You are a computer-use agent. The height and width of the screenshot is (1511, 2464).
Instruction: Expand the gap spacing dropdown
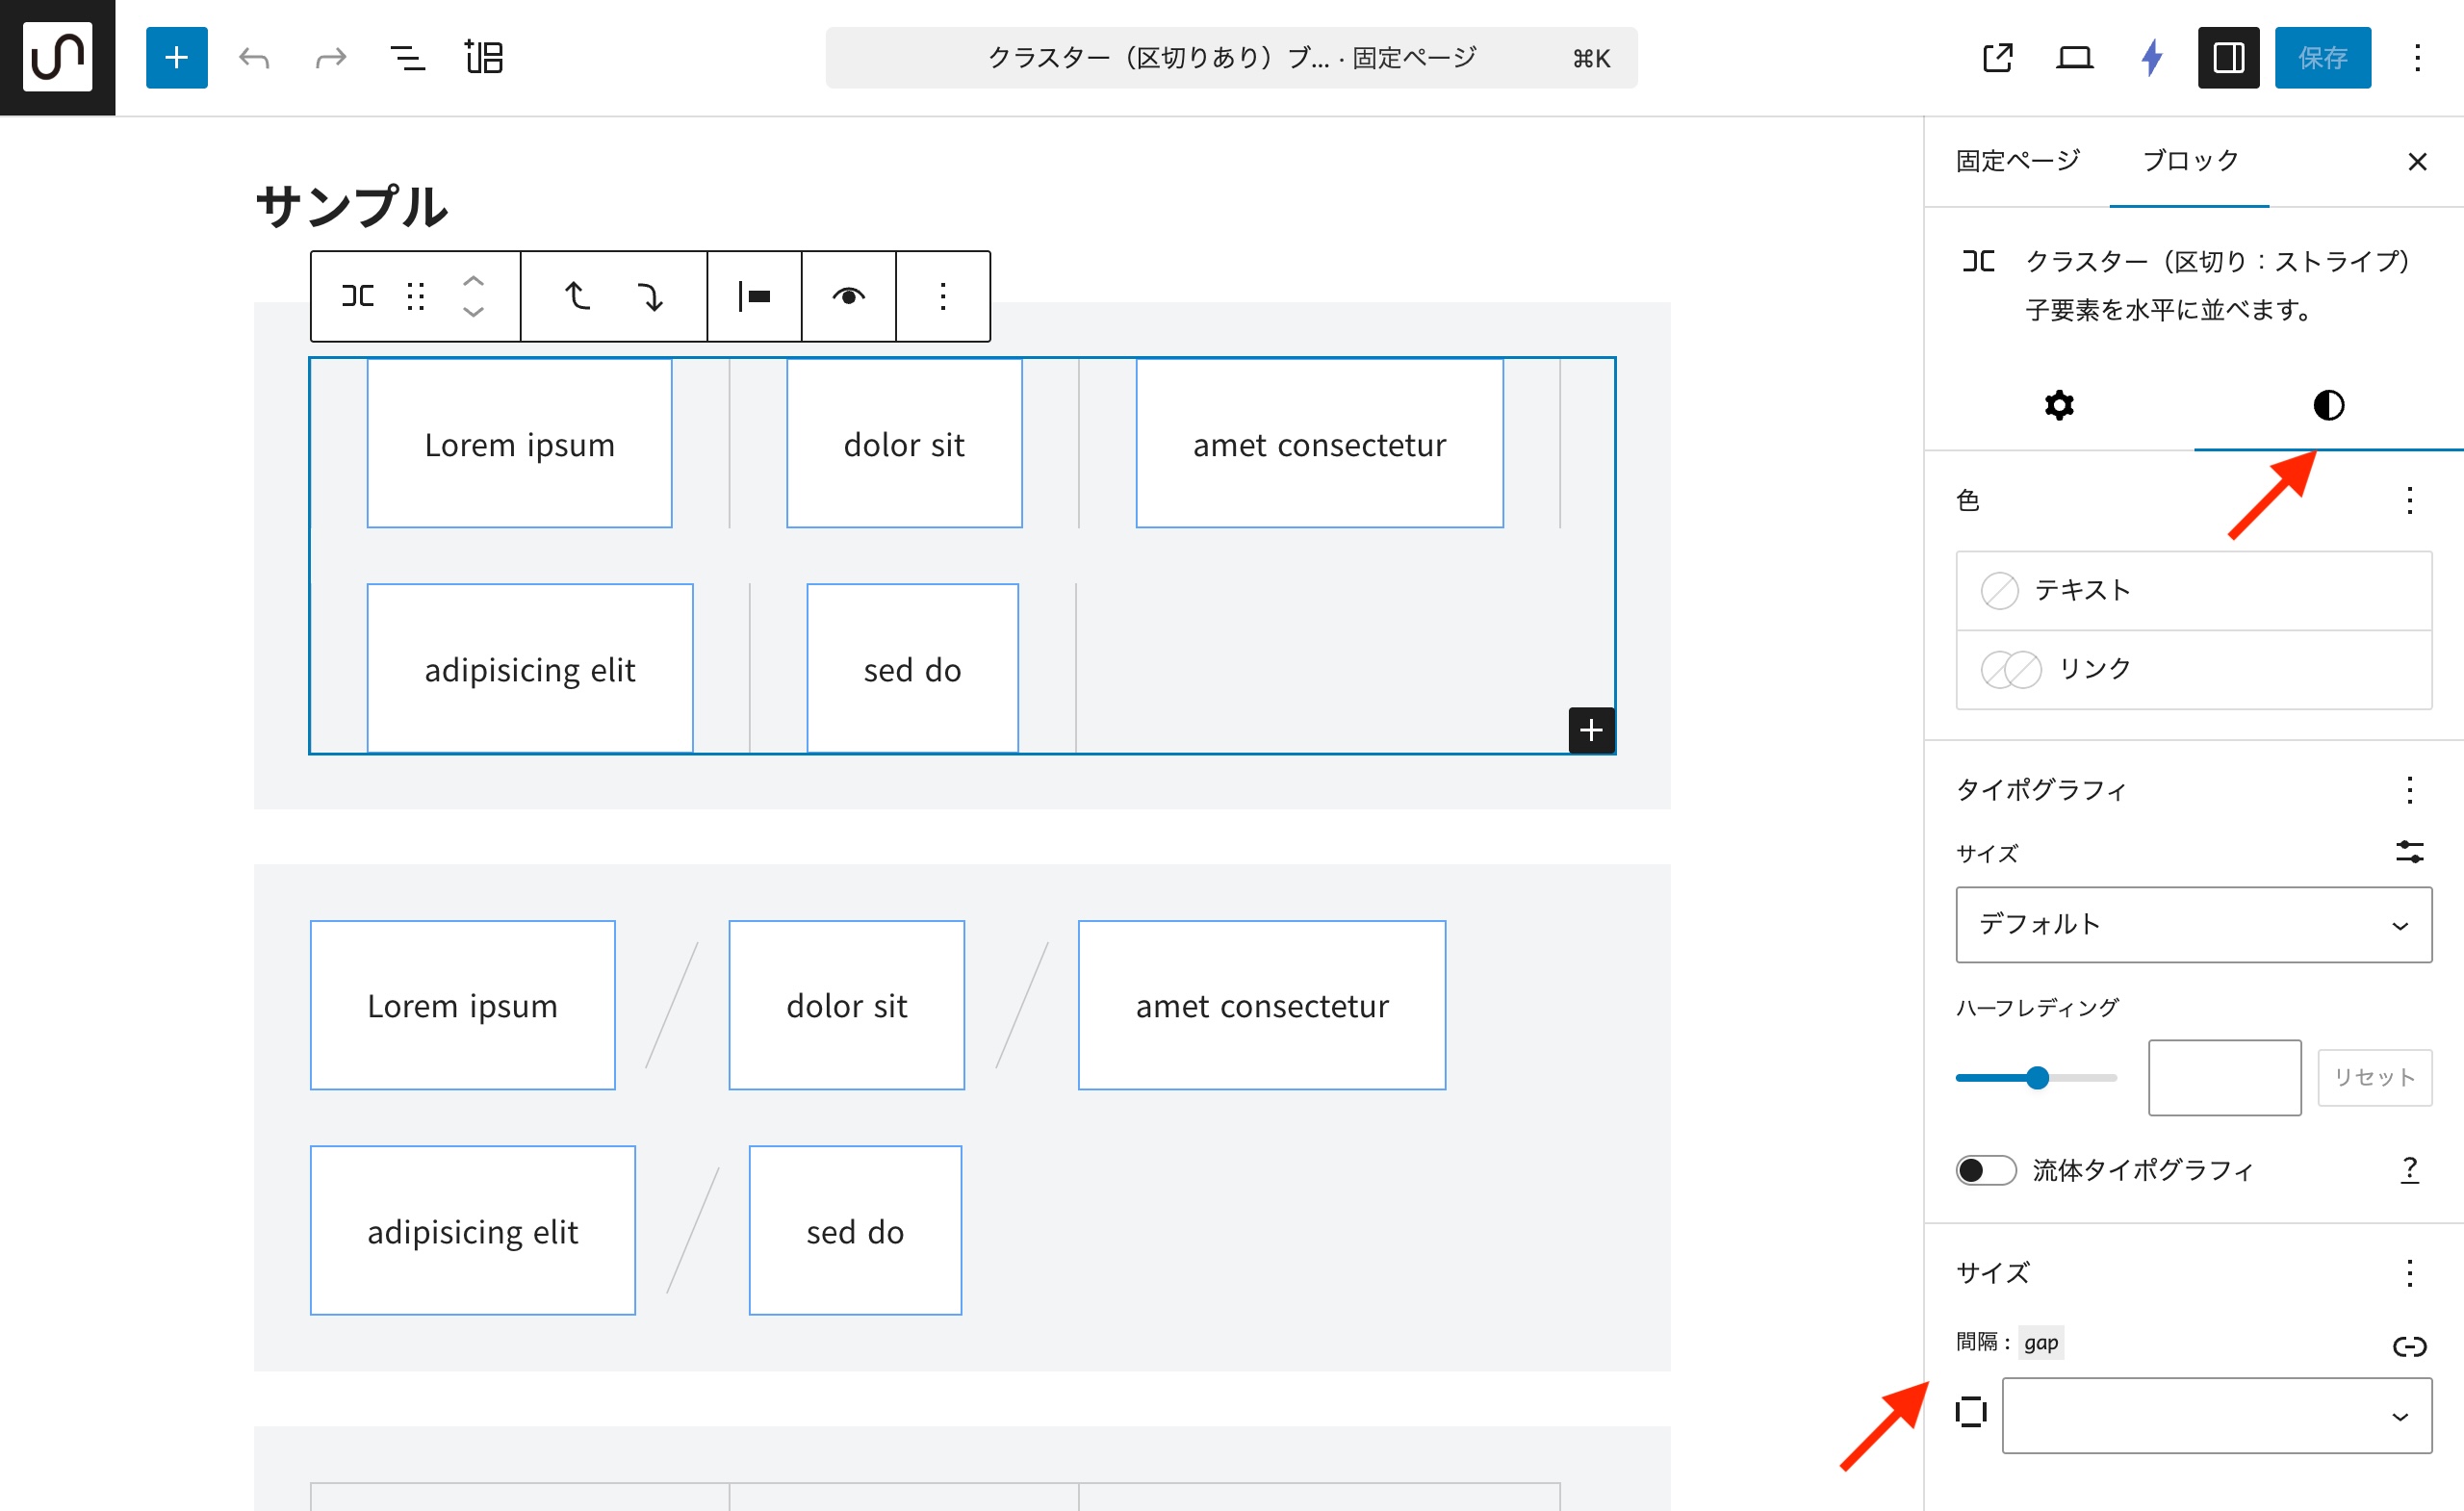tap(2216, 1415)
